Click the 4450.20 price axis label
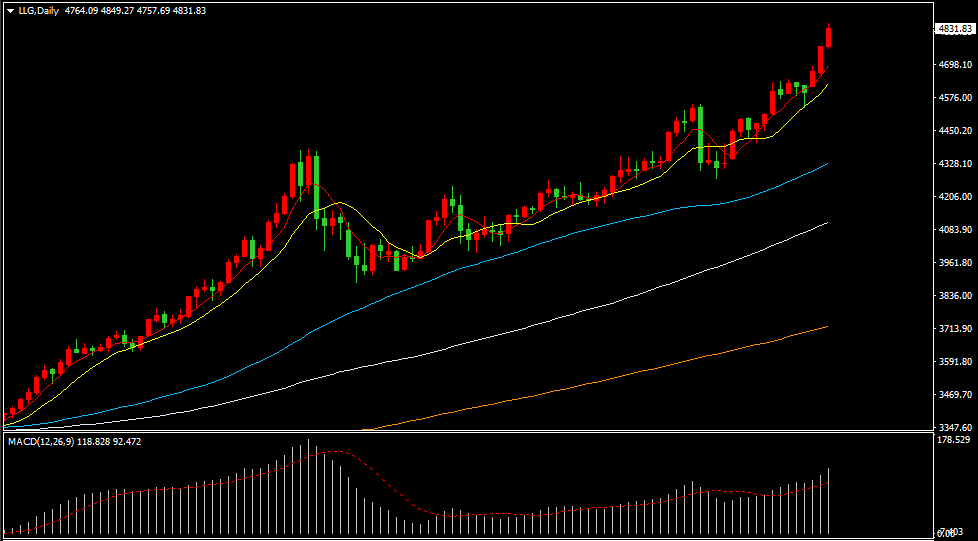This screenshot has width=978, height=541. pyautogui.click(x=954, y=131)
